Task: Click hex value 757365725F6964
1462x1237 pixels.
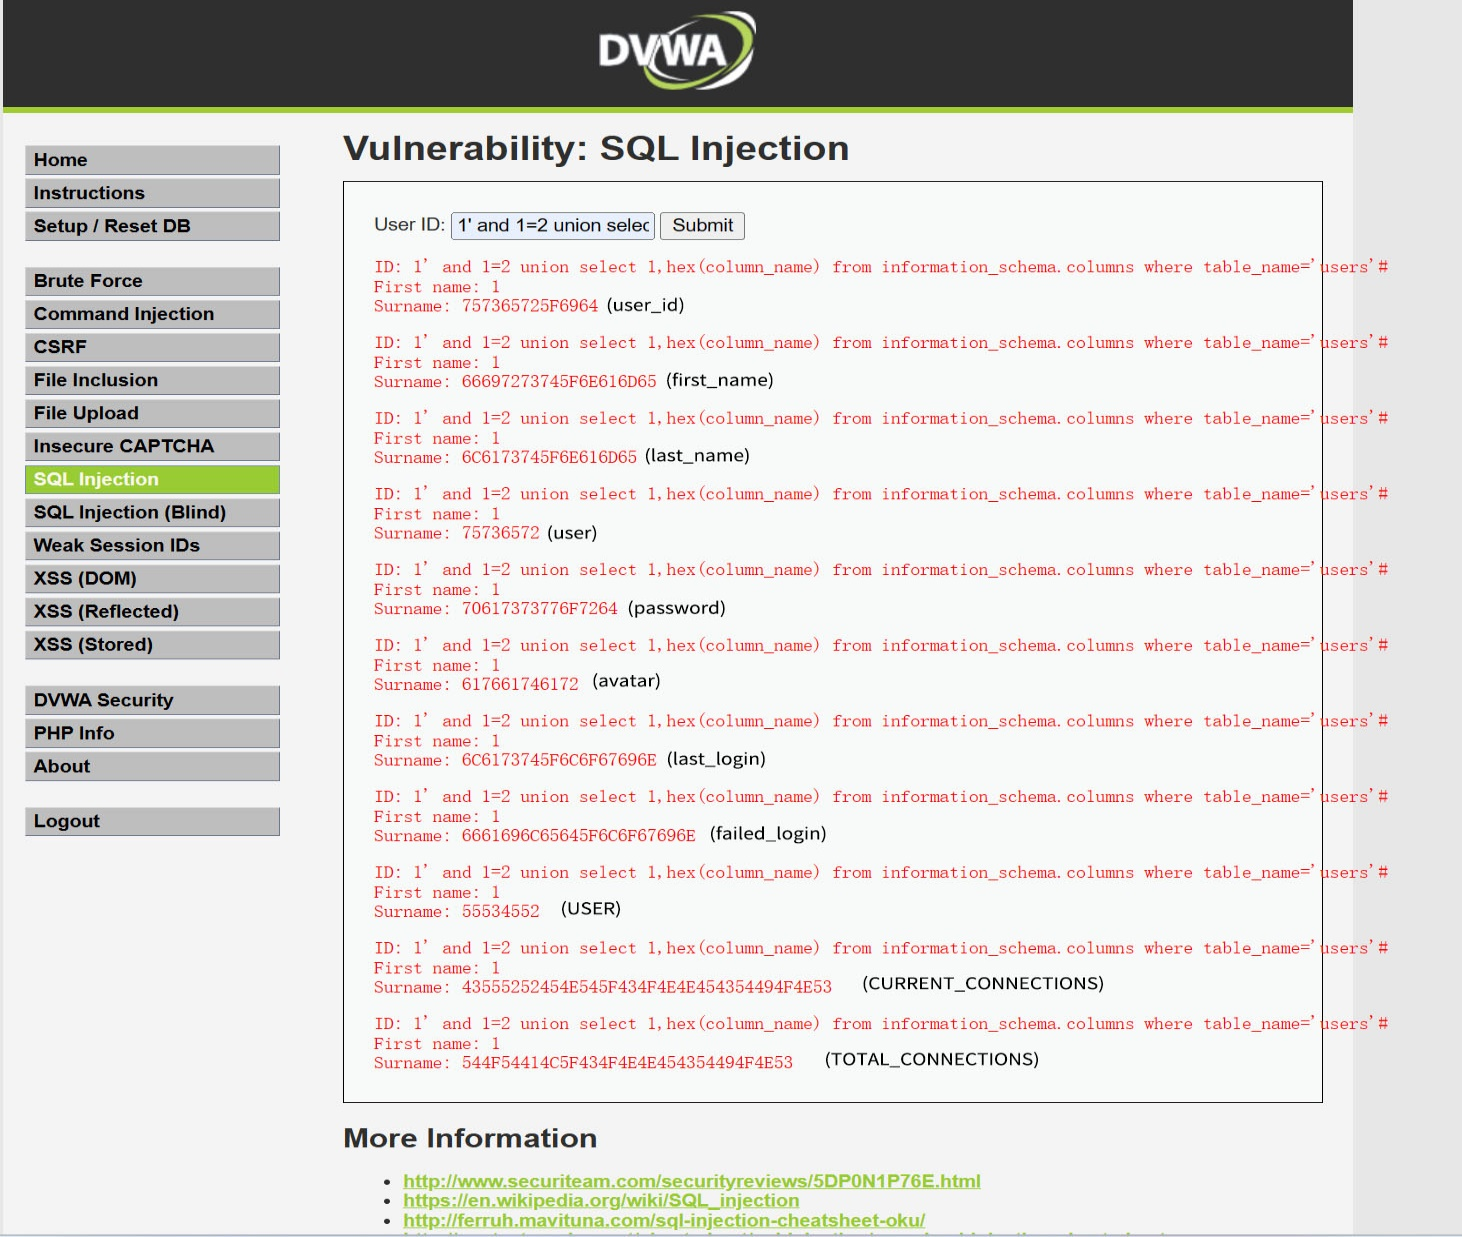Action: [530, 306]
